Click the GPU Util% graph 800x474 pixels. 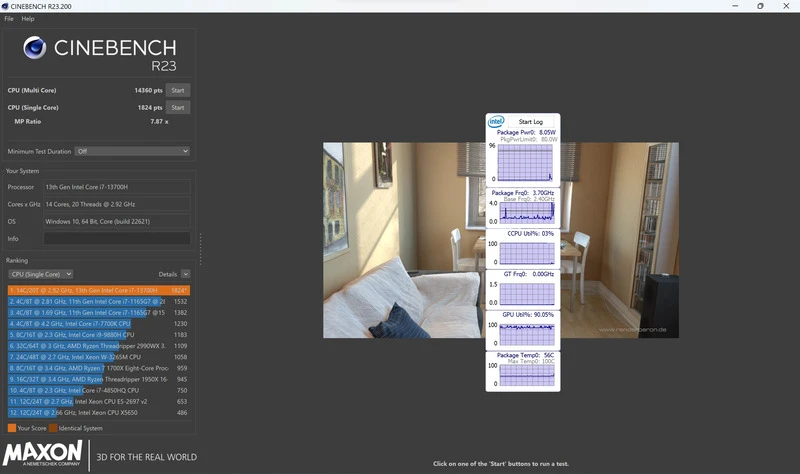[x=527, y=335]
